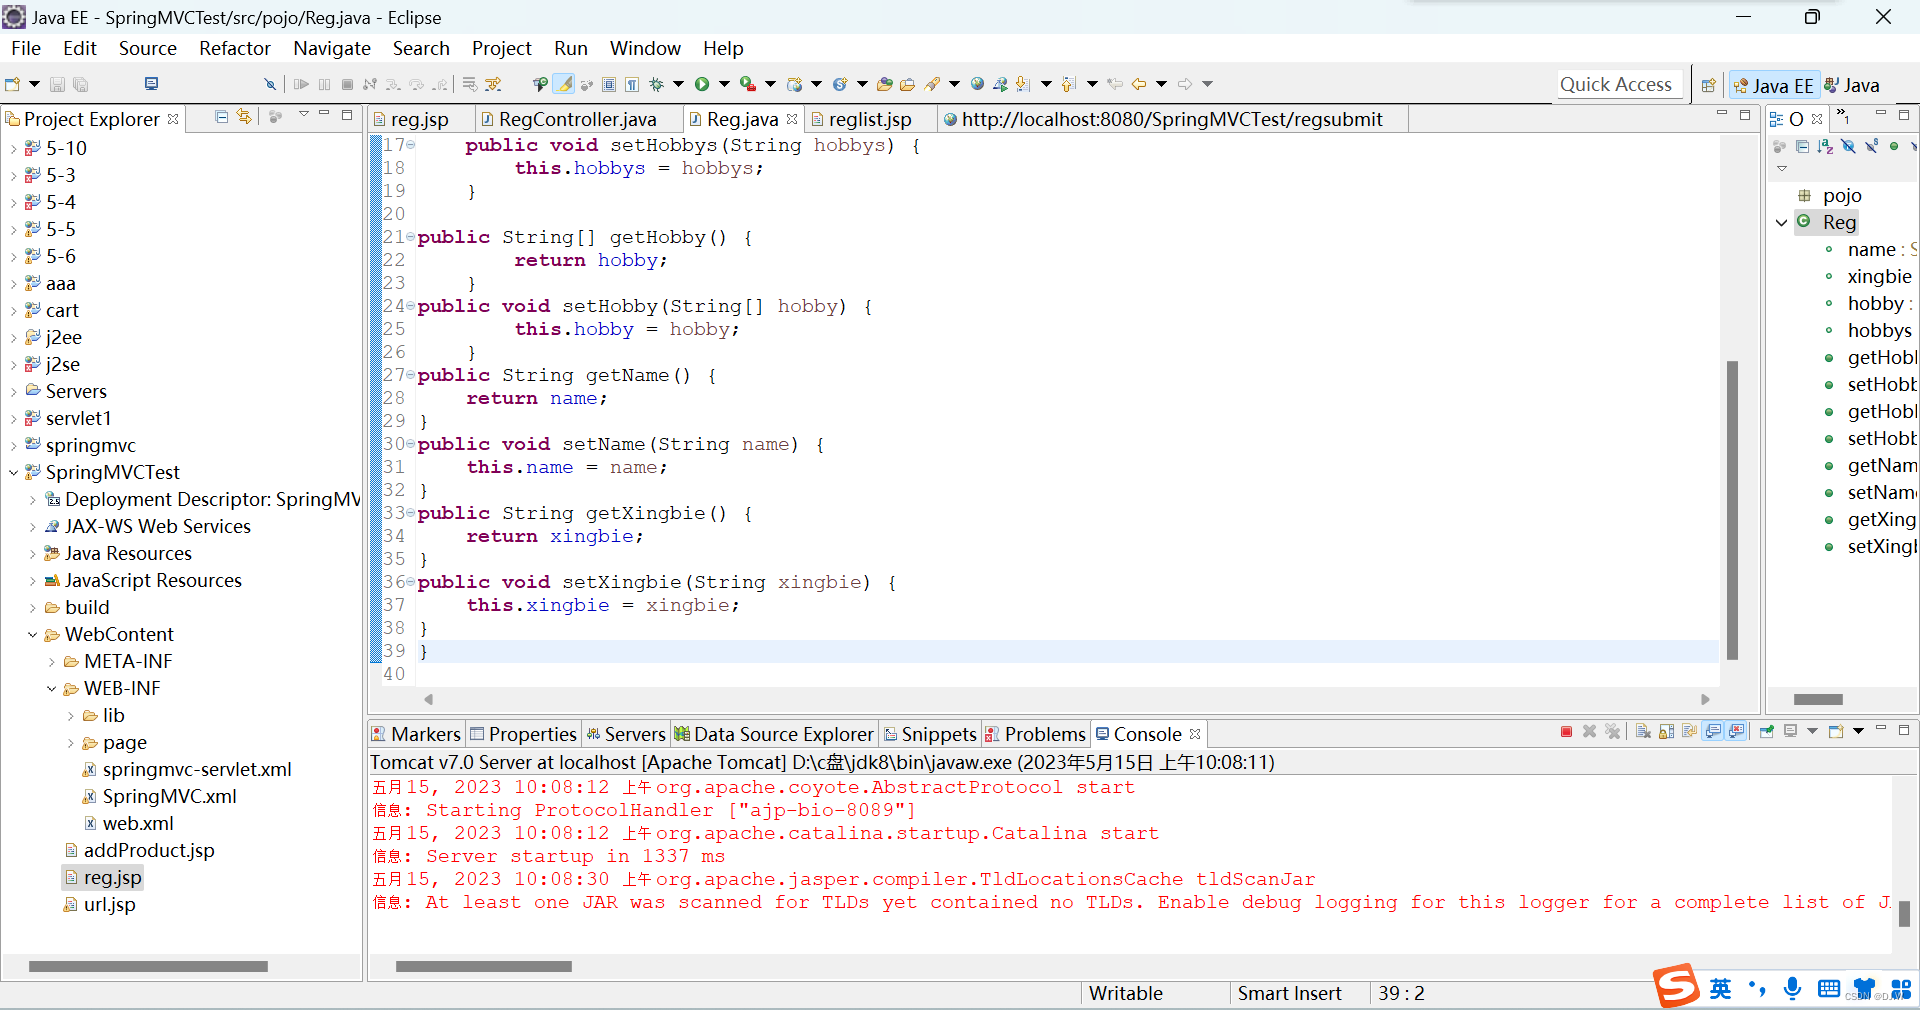Image resolution: width=1920 pixels, height=1010 pixels.
Task: Click the Resume debug icon
Action: click(x=301, y=85)
